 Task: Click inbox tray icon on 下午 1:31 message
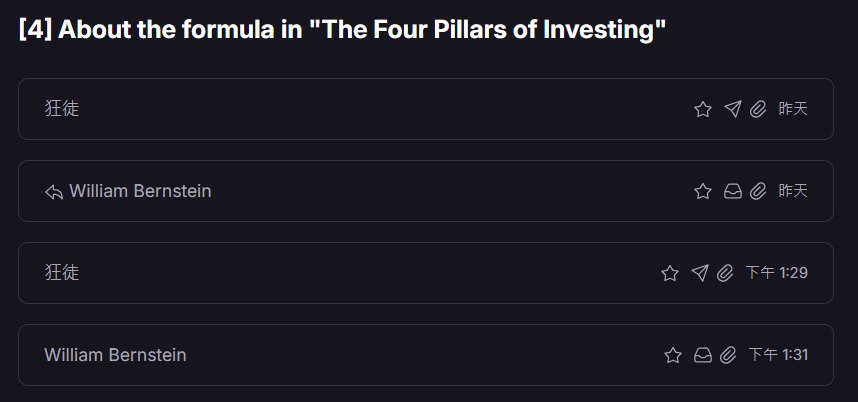[x=703, y=355]
